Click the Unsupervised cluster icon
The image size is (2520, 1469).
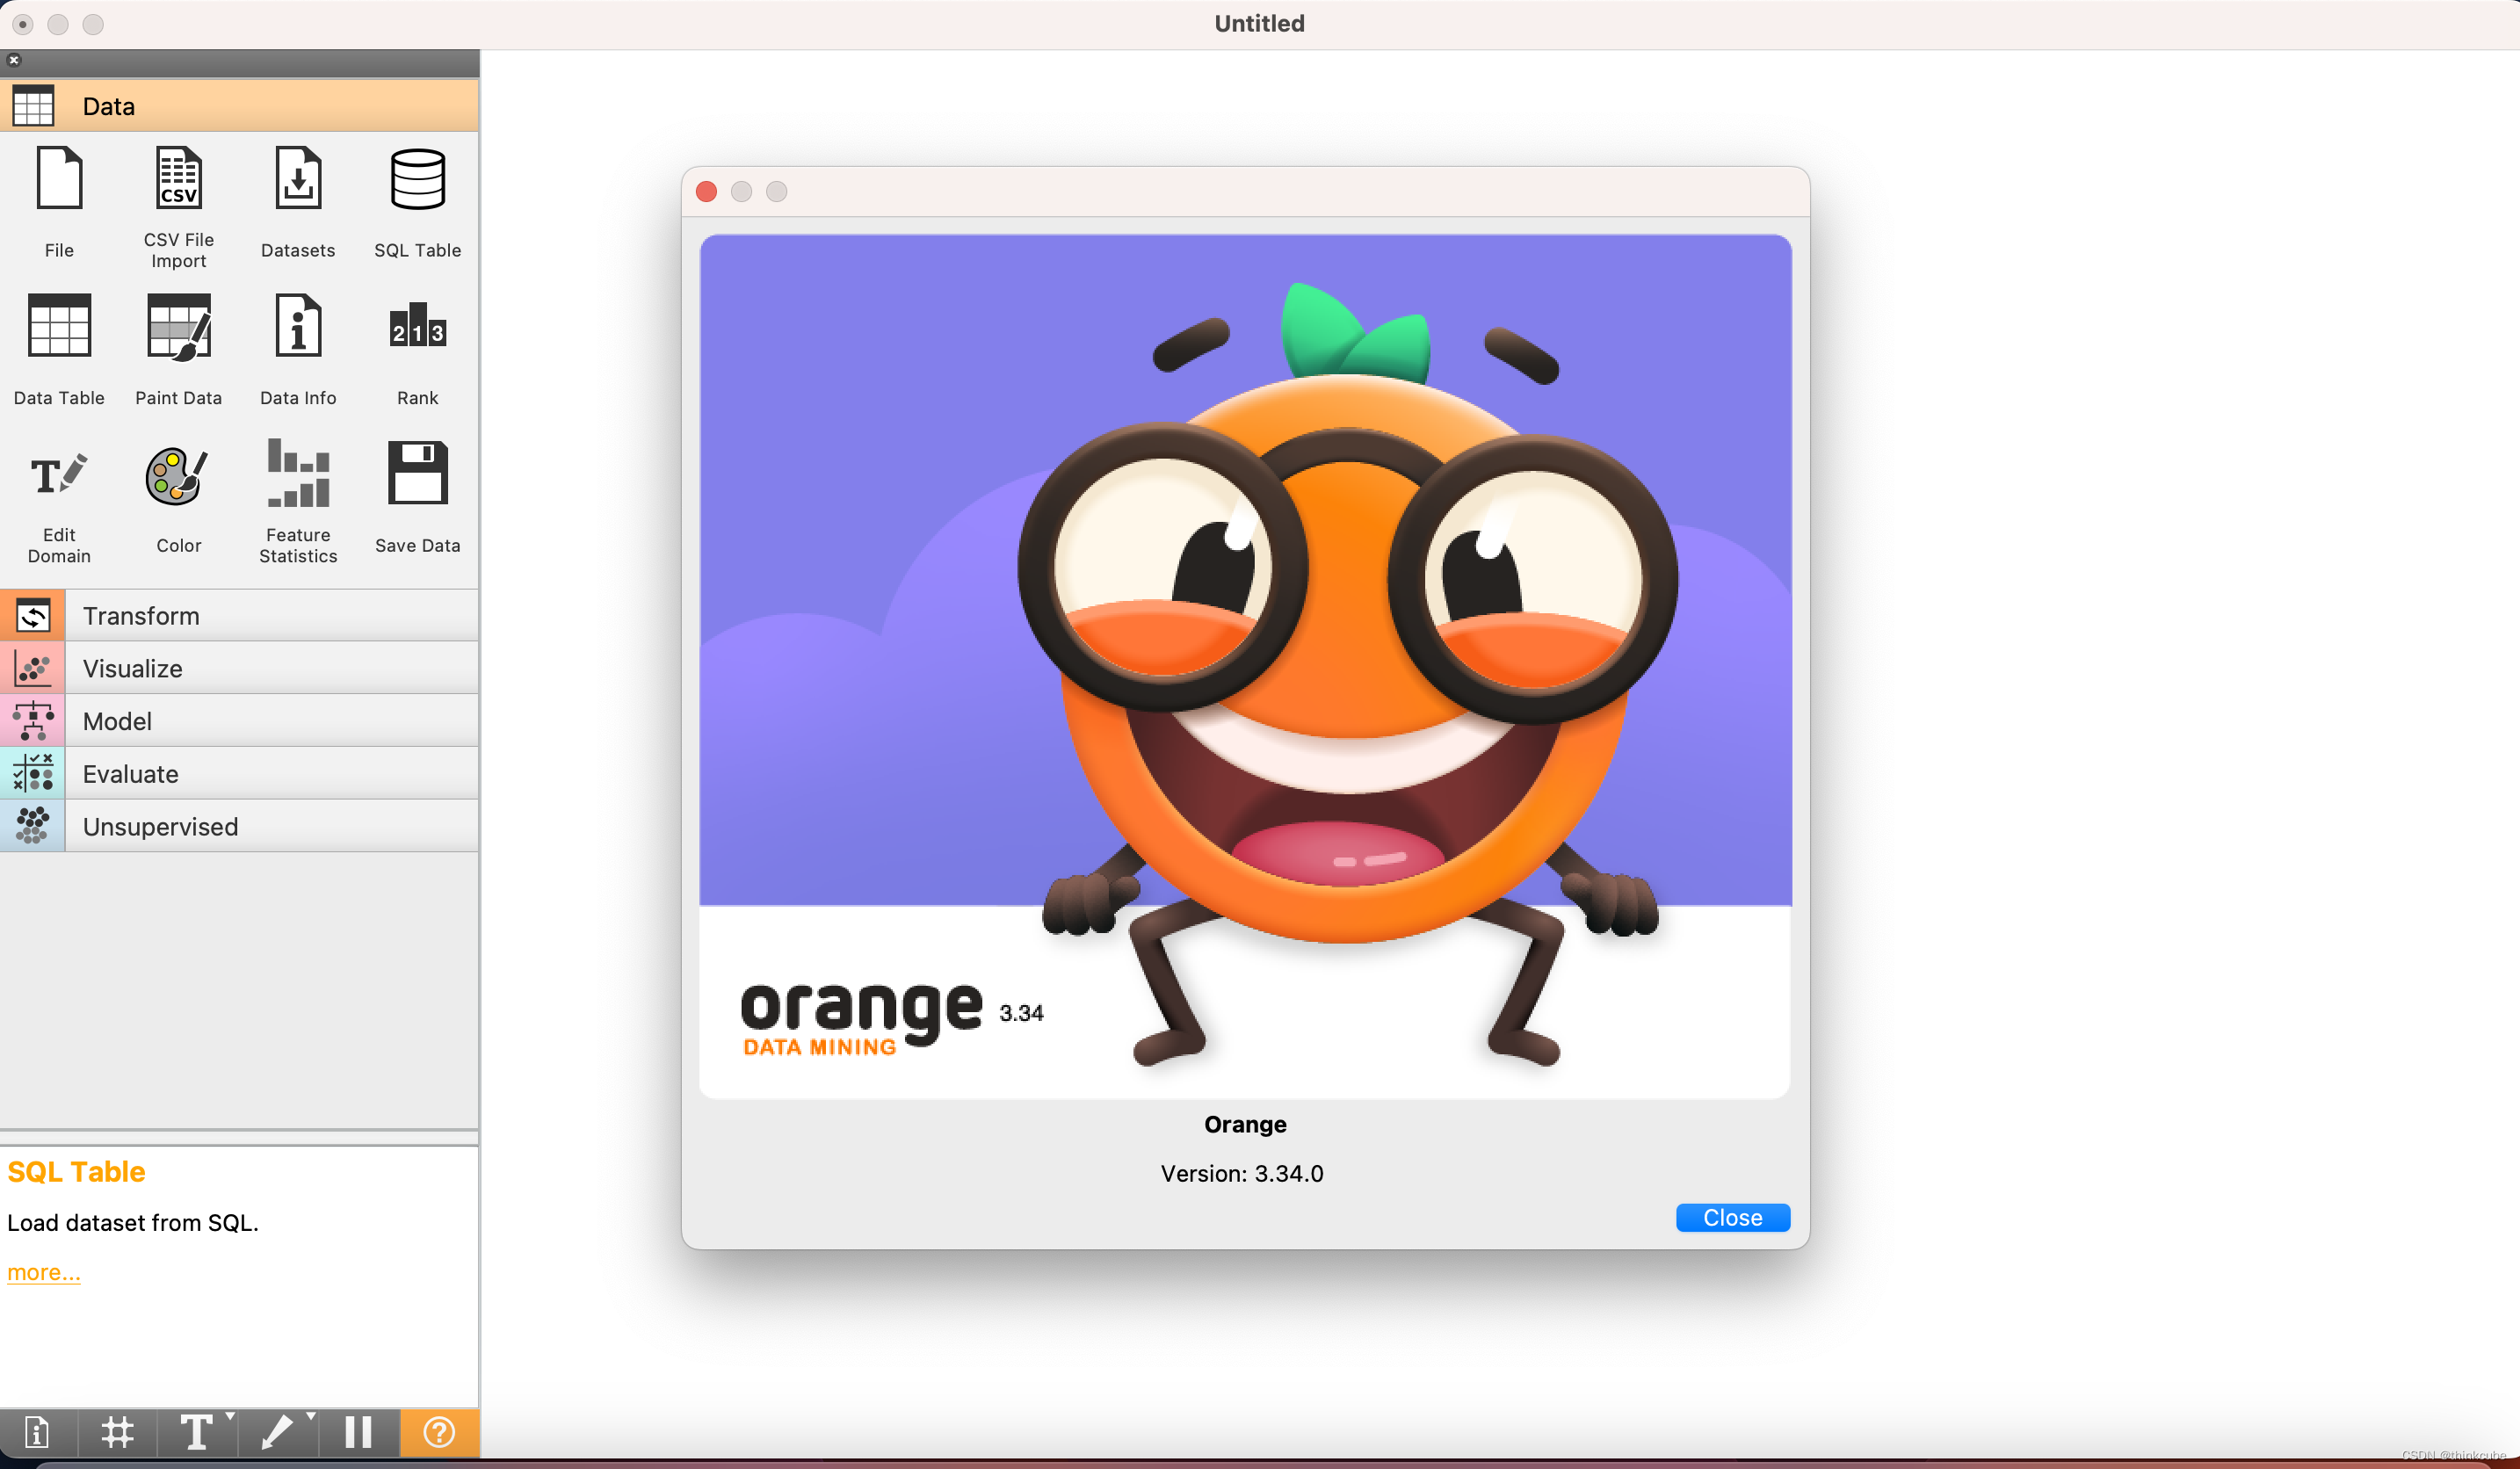pyautogui.click(x=33, y=826)
